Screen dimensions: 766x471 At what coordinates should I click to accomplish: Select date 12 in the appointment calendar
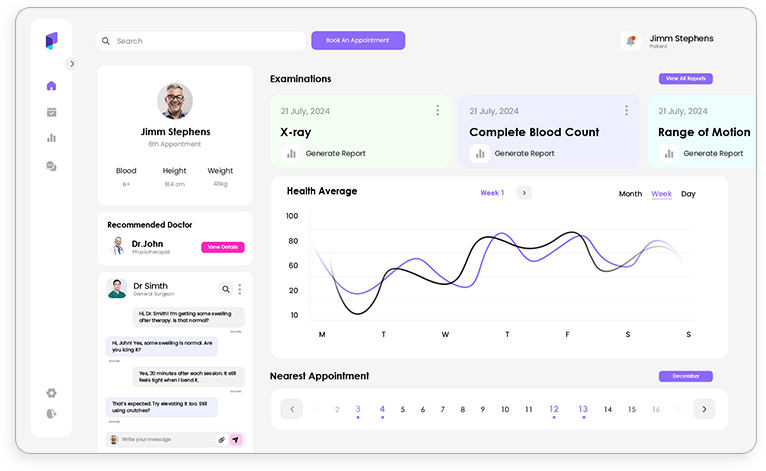[x=554, y=409]
